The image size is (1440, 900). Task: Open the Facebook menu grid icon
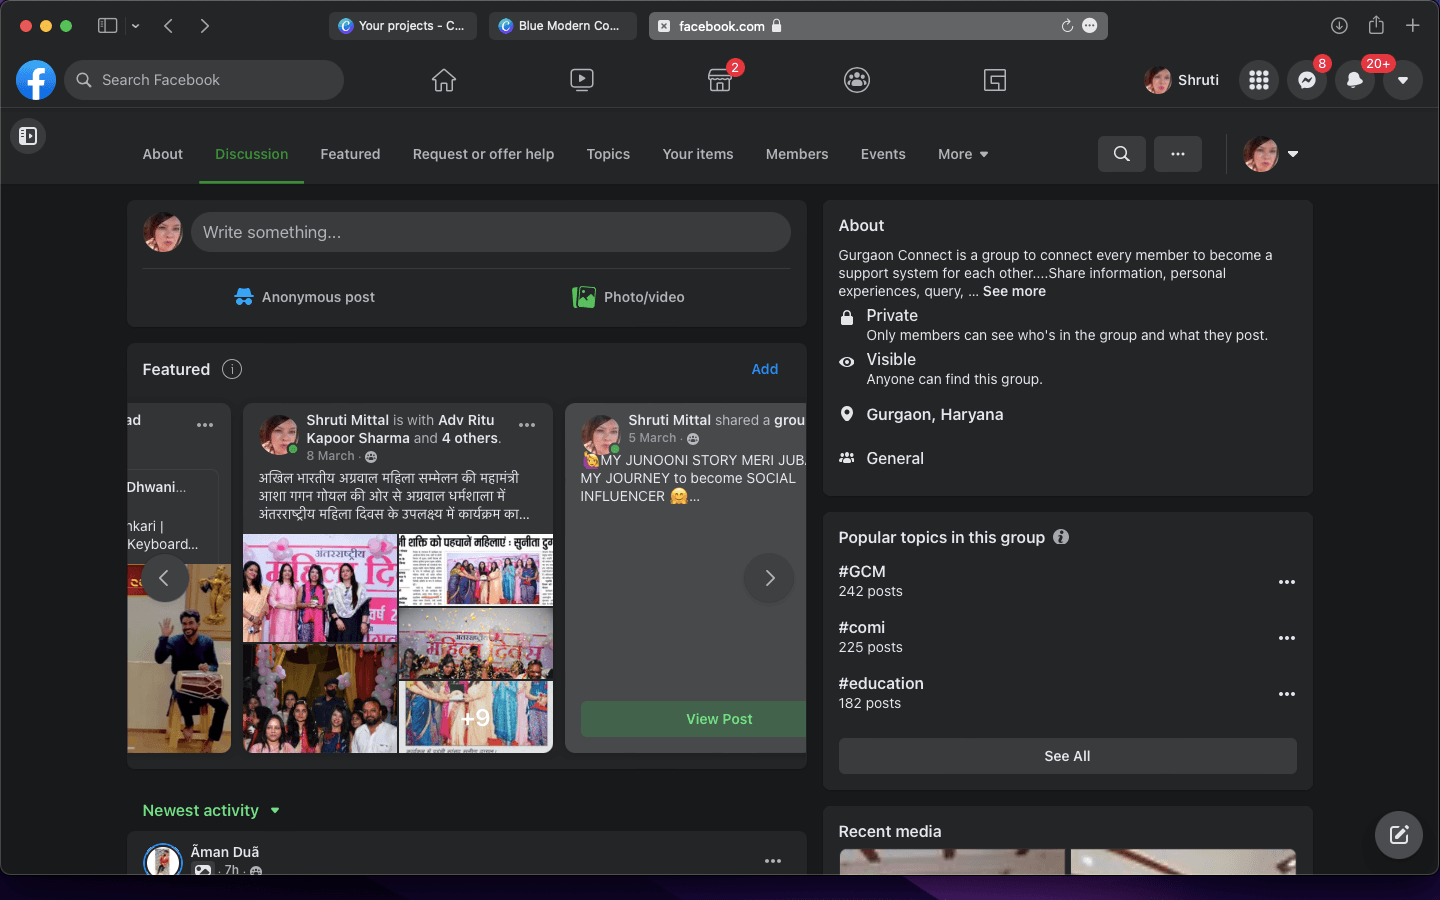click(1259, 80)
